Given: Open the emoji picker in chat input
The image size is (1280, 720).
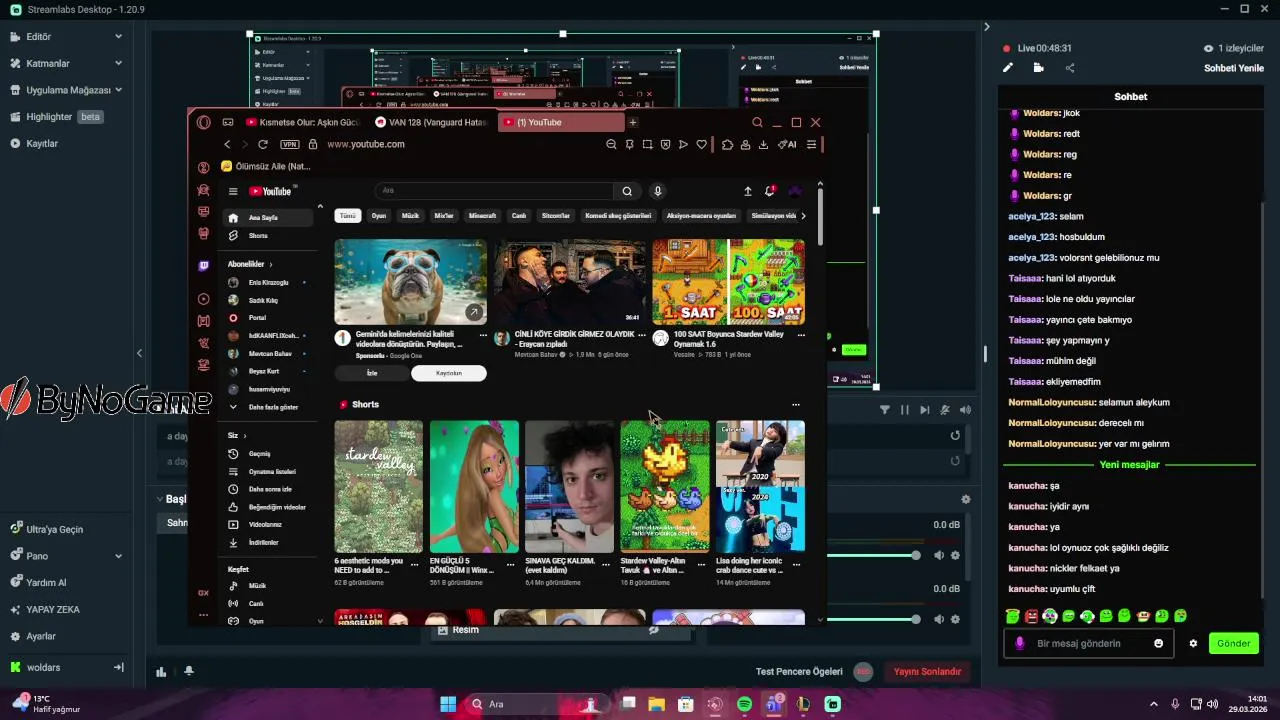Looking at the screenshot, I should (1159, 644).
